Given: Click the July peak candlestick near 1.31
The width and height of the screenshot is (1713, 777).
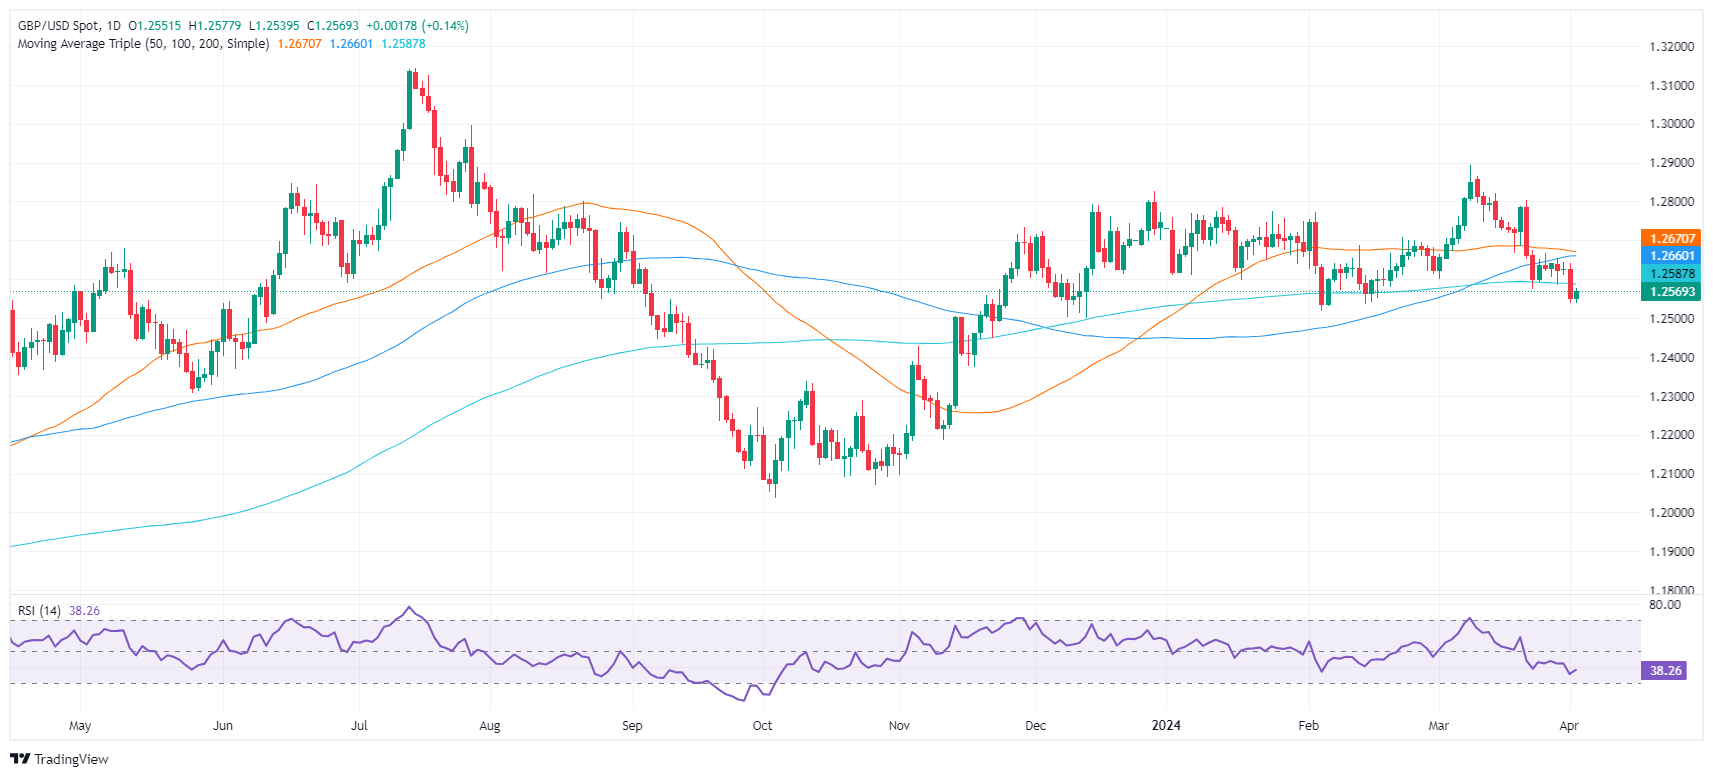Looking at the screenshot, I should [410, 99].
